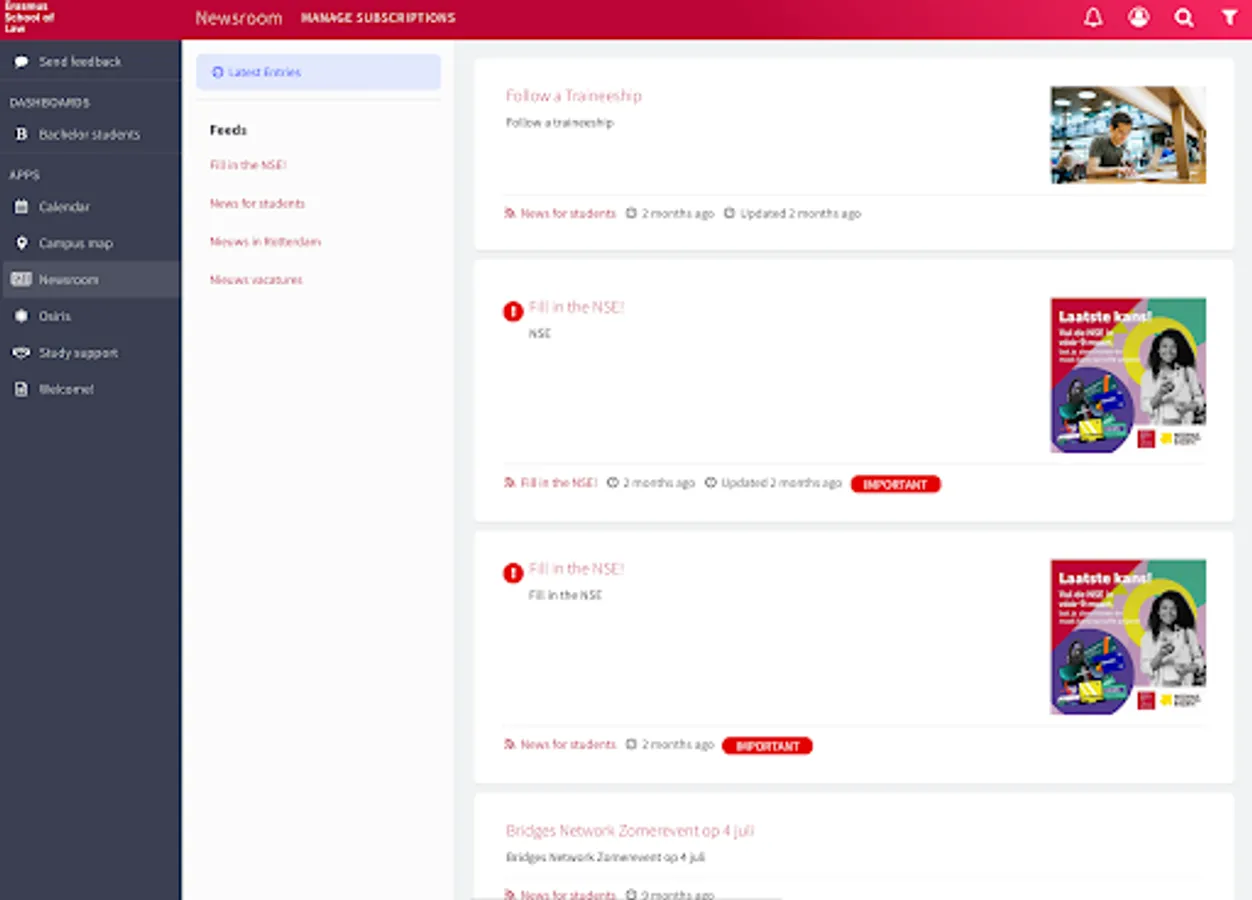Open the filter icon in the top bar
The width and height of the screenshot is (1252, 900).
tap(1229, 17)
